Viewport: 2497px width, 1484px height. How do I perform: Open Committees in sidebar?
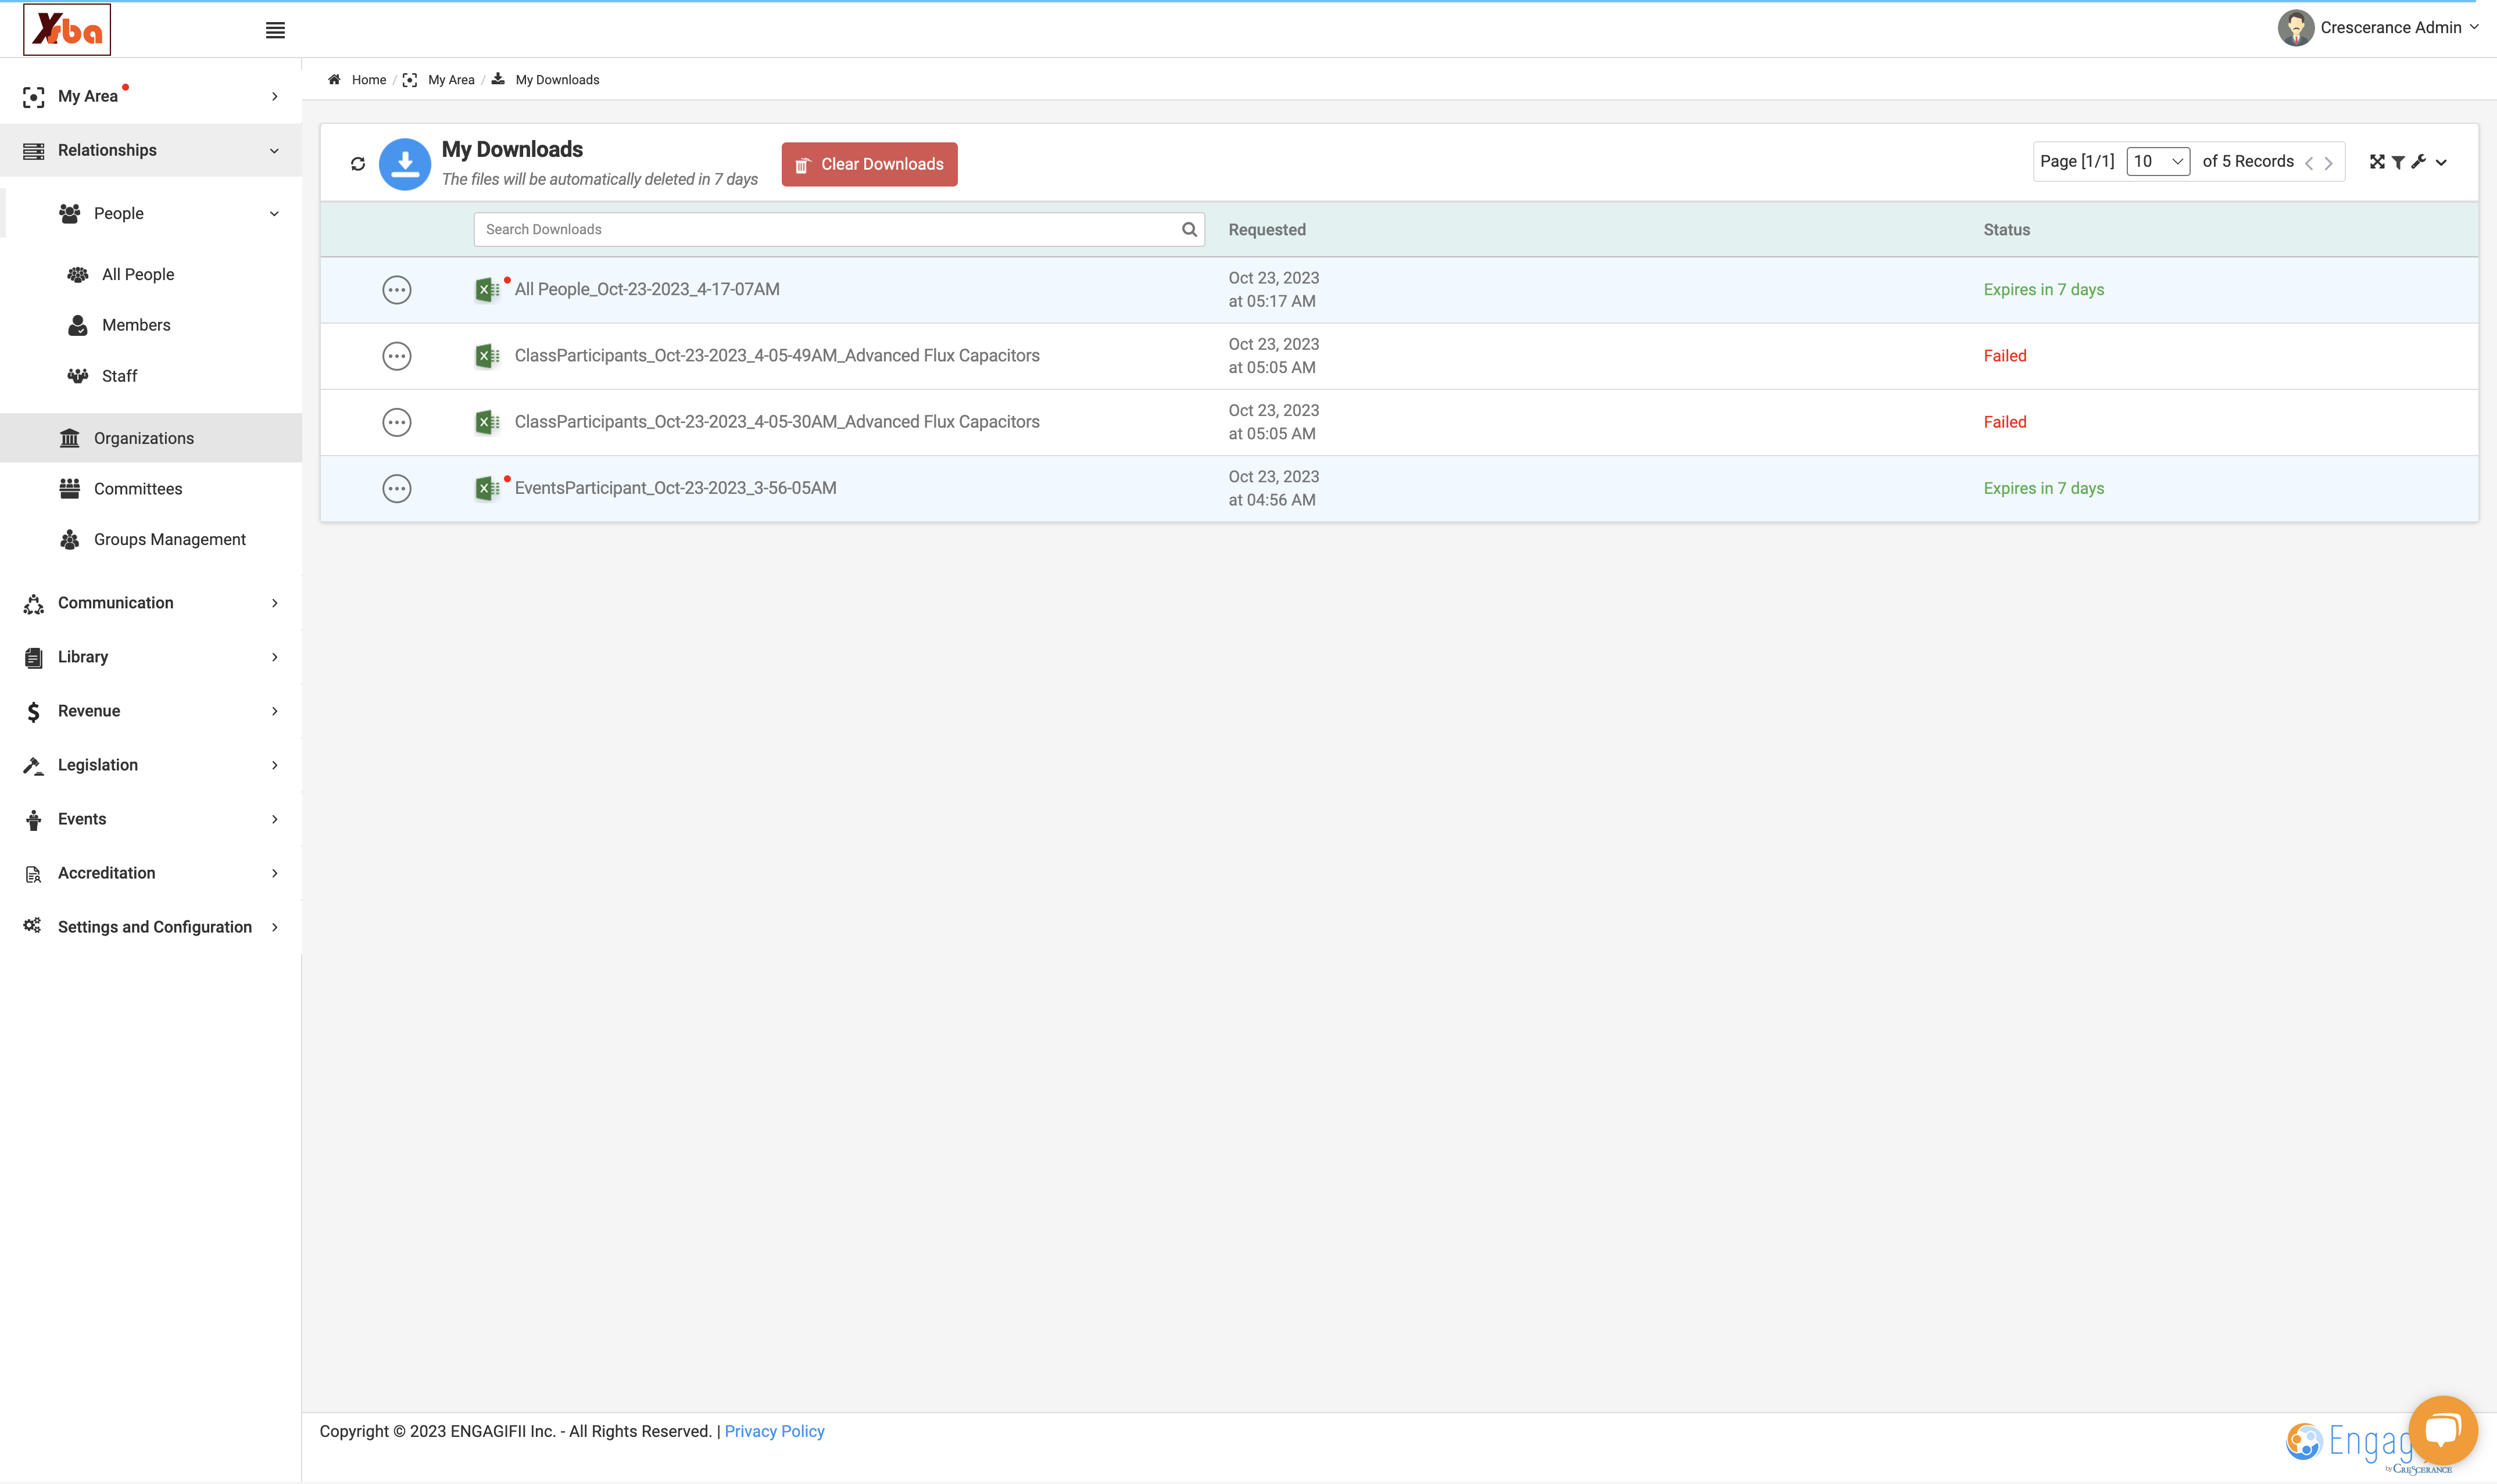point(138,489)
